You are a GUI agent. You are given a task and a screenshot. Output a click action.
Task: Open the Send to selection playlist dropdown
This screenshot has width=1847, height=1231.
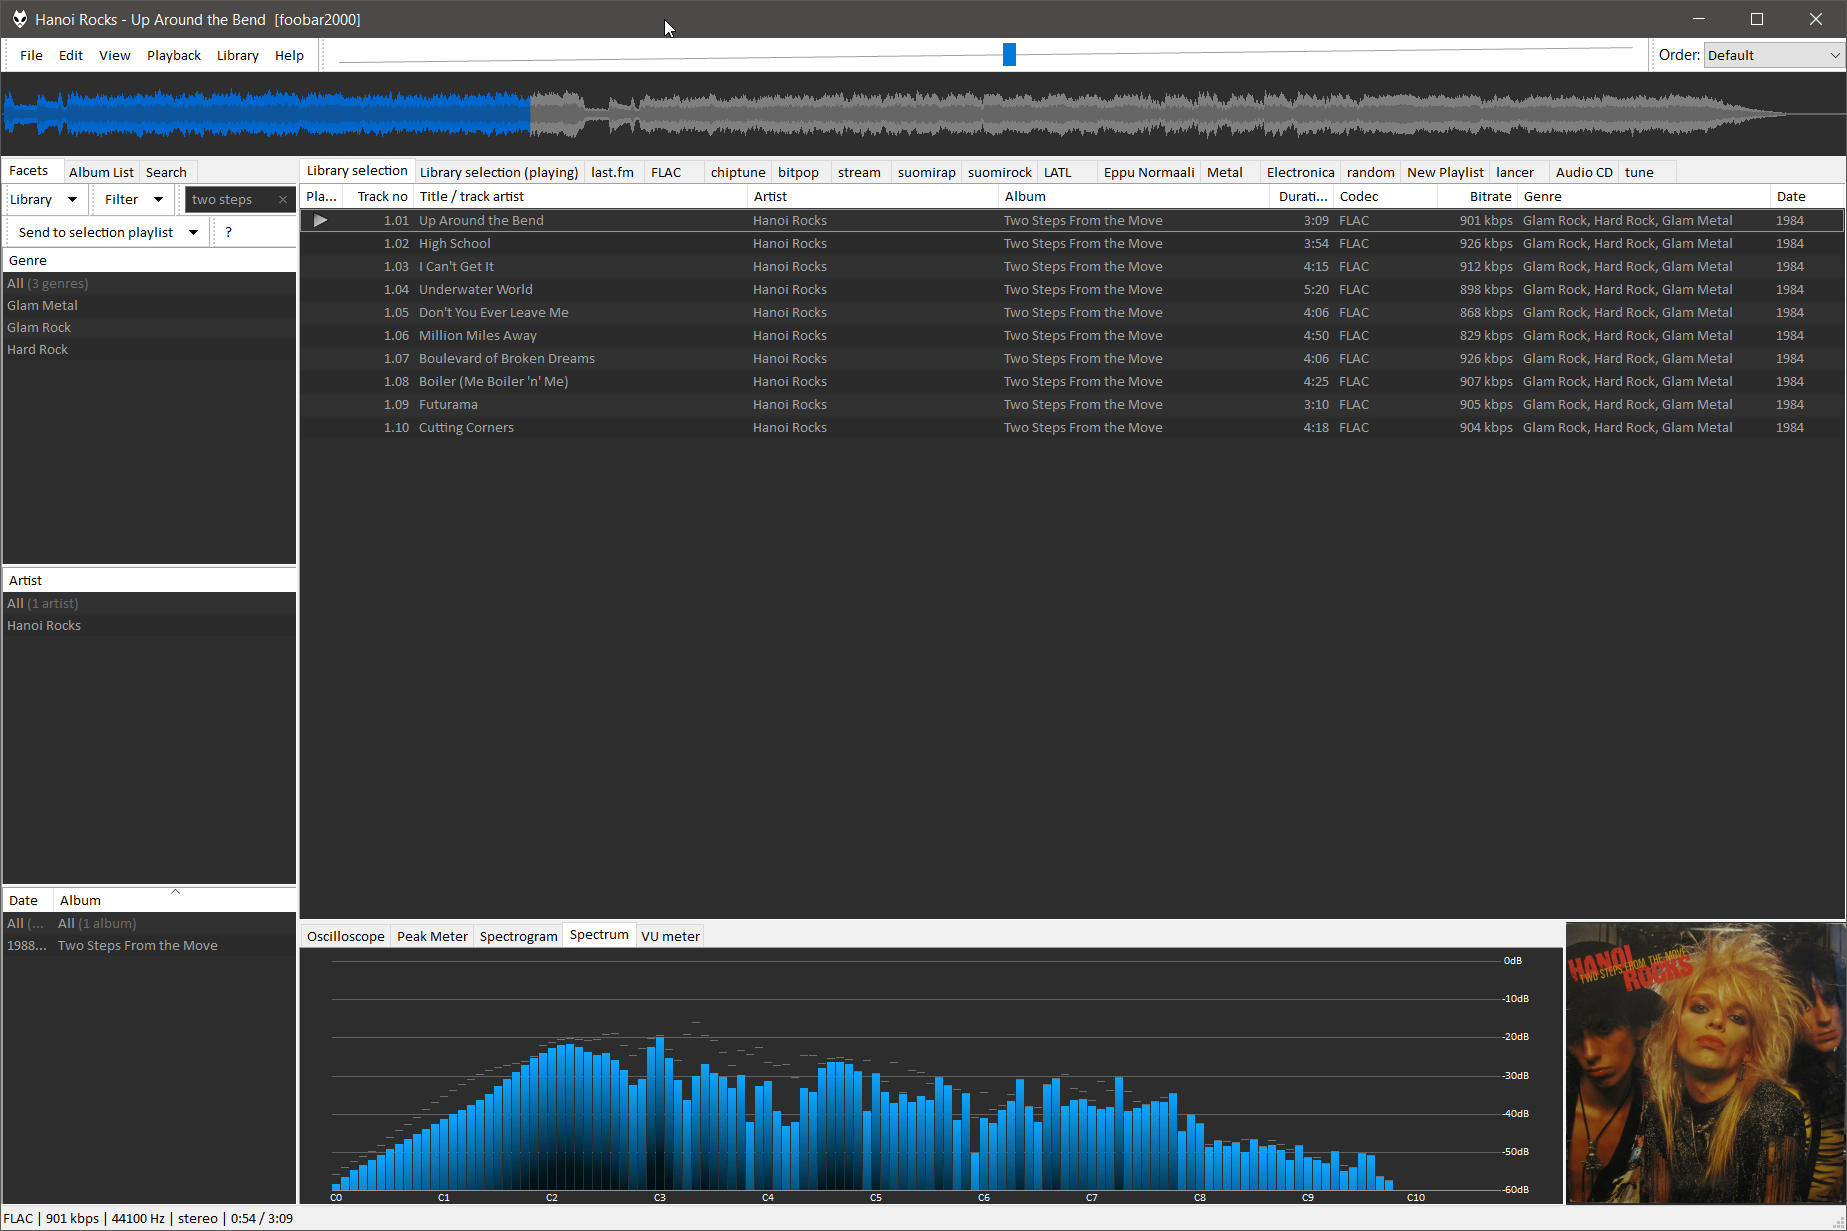107,232
